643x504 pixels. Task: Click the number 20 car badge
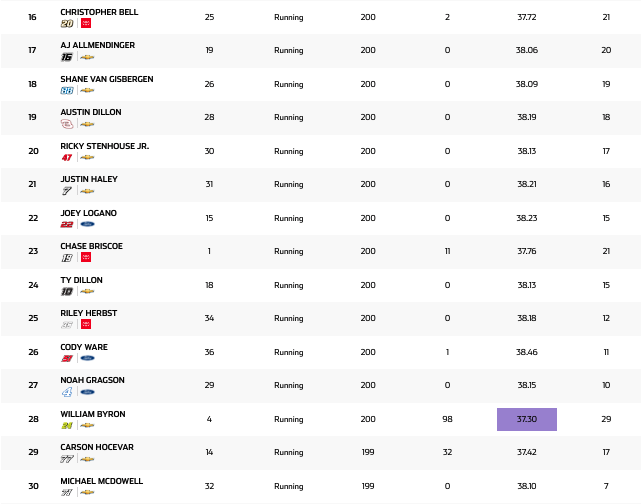pos(67,23)
